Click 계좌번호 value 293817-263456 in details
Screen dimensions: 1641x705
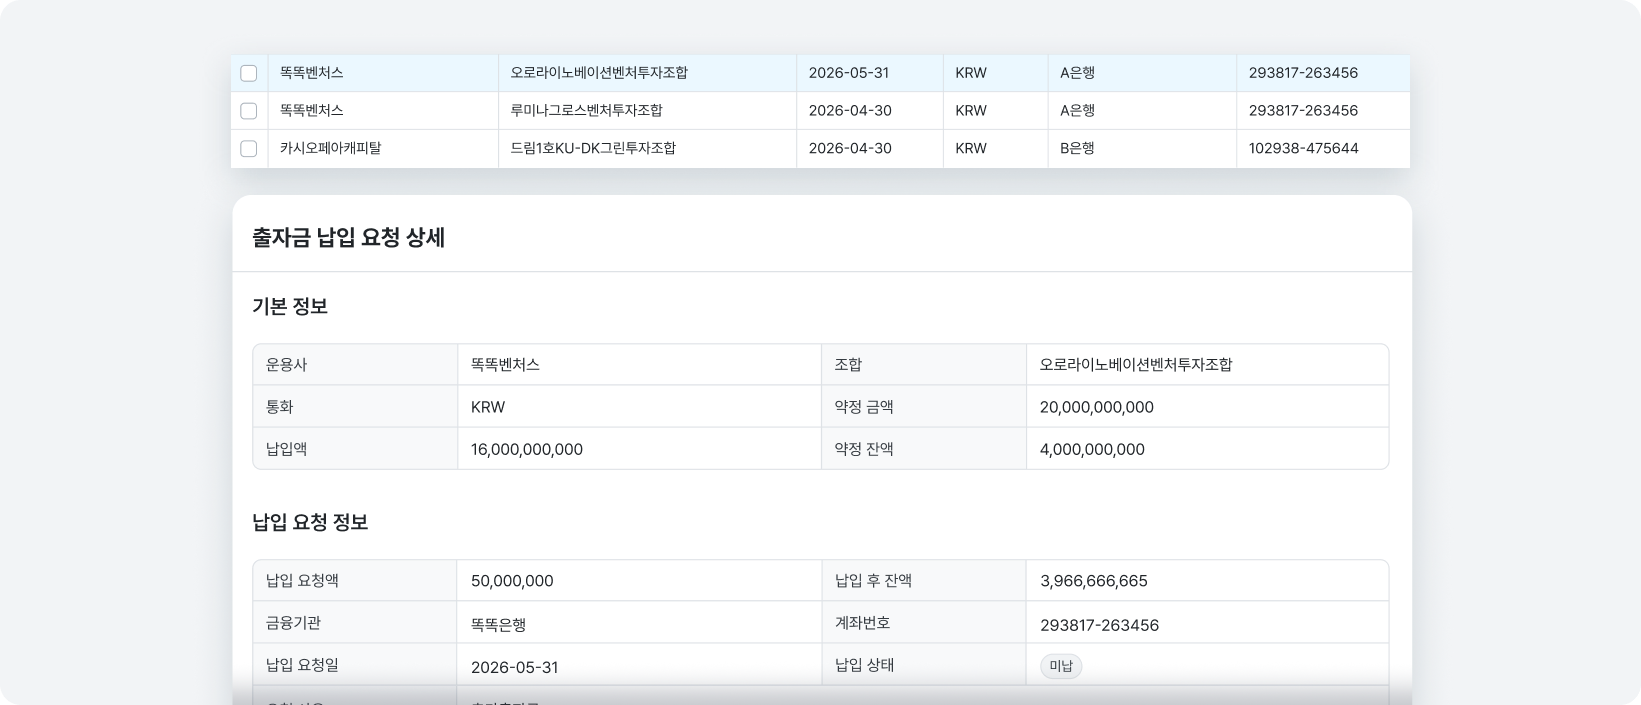click(1099, 626)
